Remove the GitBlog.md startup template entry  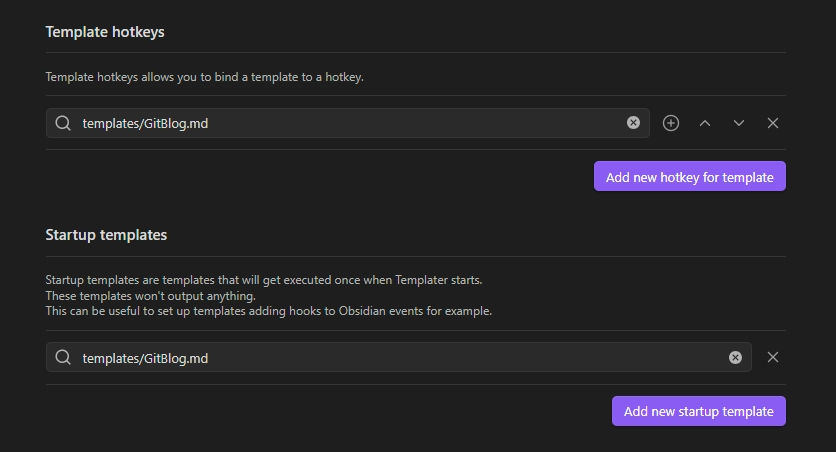(773, 357)
